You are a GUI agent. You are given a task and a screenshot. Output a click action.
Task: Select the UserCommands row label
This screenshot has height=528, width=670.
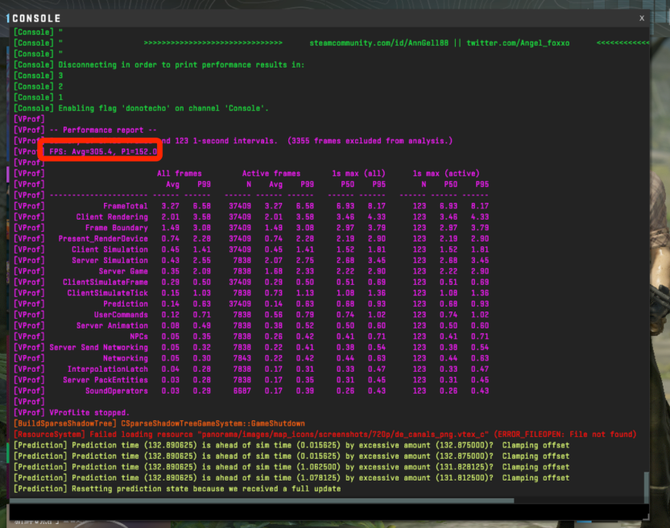pyautogui.click(x=120, y=314)
